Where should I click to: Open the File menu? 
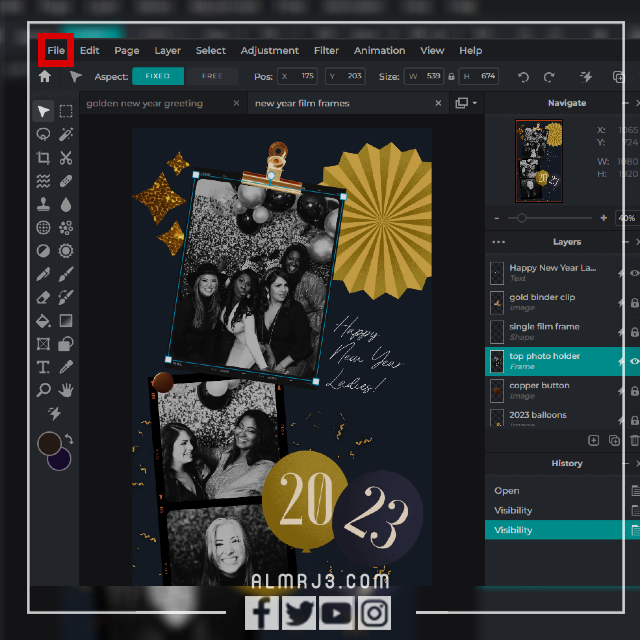56,50
